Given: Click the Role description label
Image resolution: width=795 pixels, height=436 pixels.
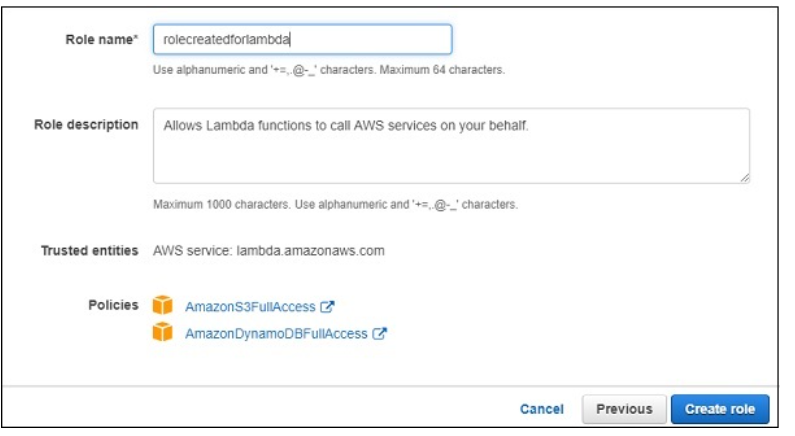Looking at the screenshot, I should point(87,125).
